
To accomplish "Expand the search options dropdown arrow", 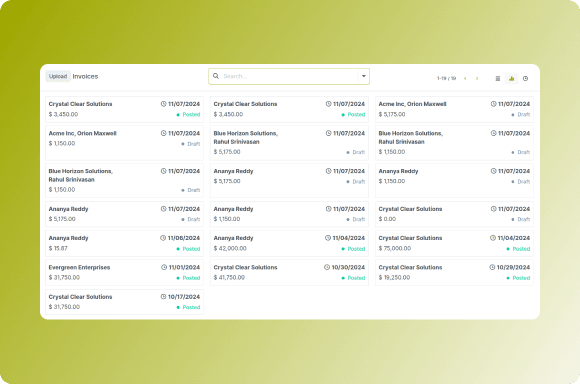I will (364, 76).
